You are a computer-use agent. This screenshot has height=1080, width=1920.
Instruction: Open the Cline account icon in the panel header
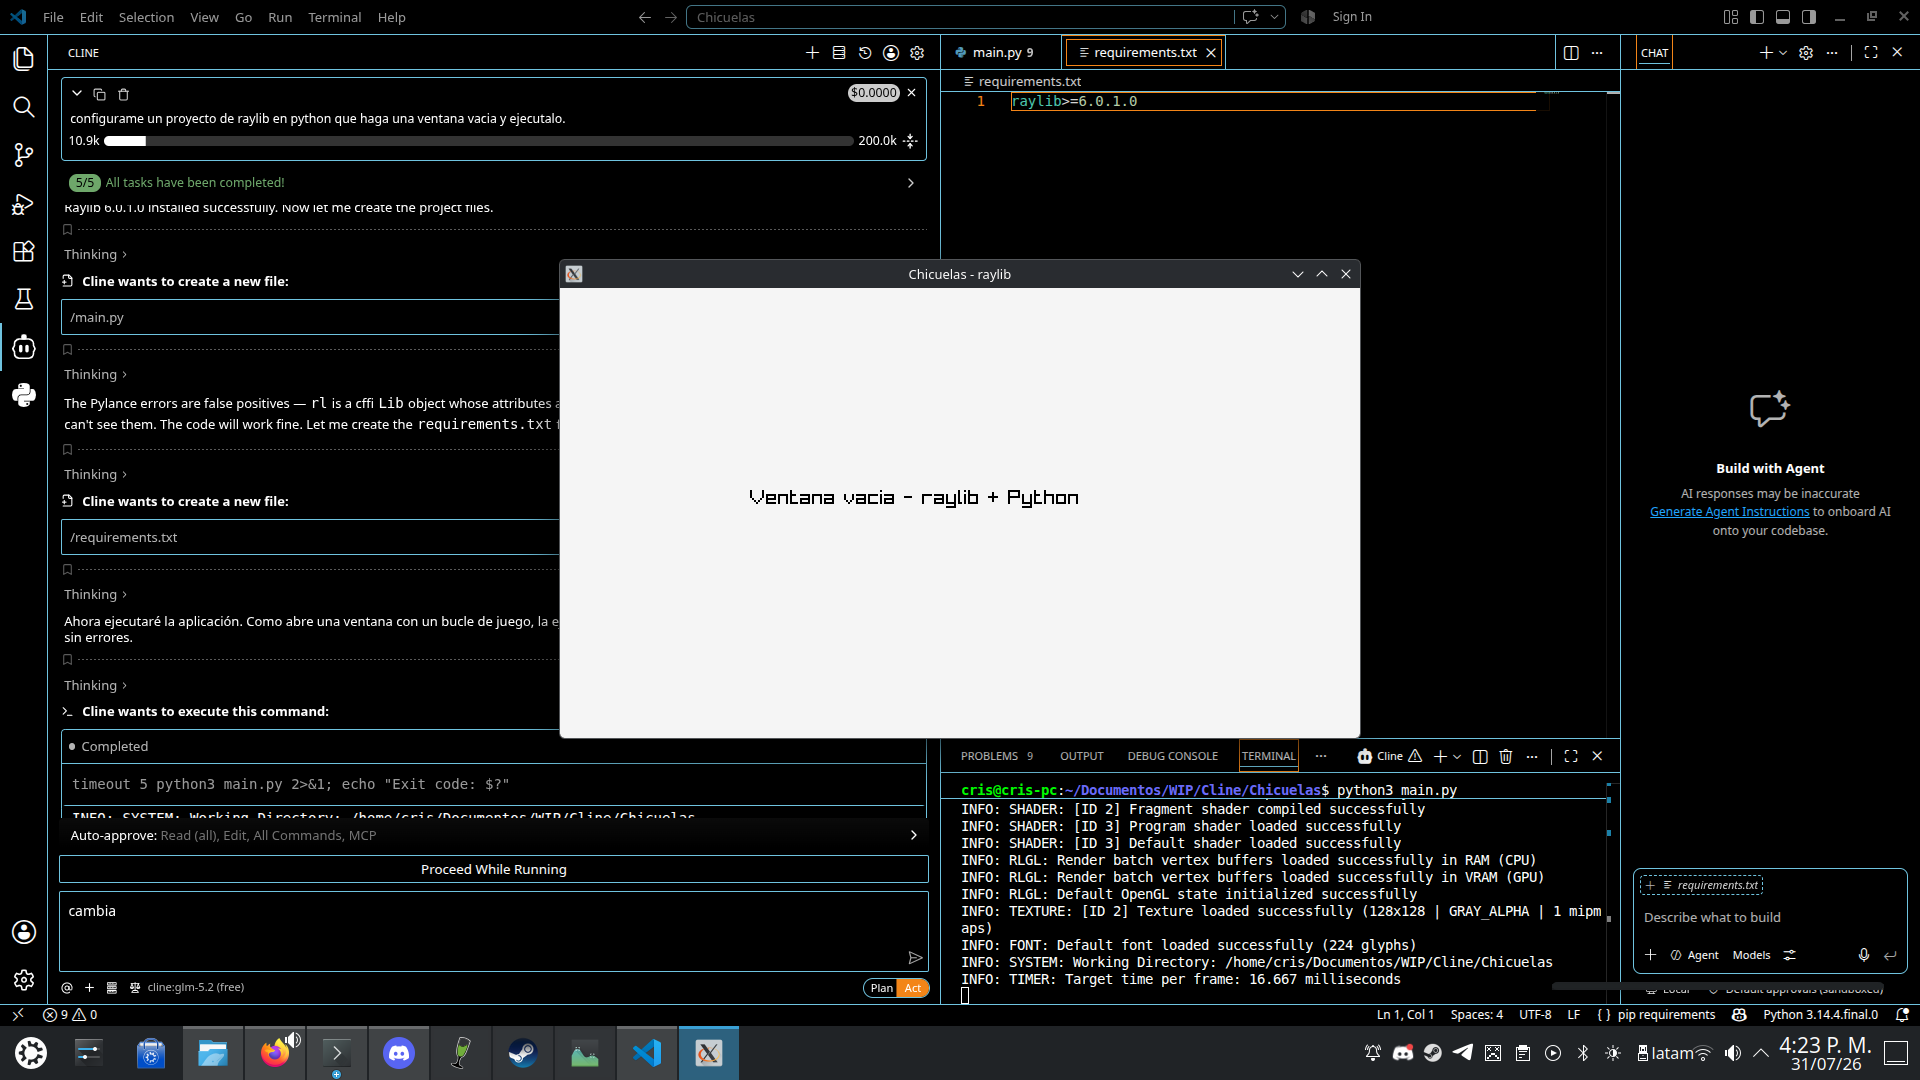click(891, 53)
